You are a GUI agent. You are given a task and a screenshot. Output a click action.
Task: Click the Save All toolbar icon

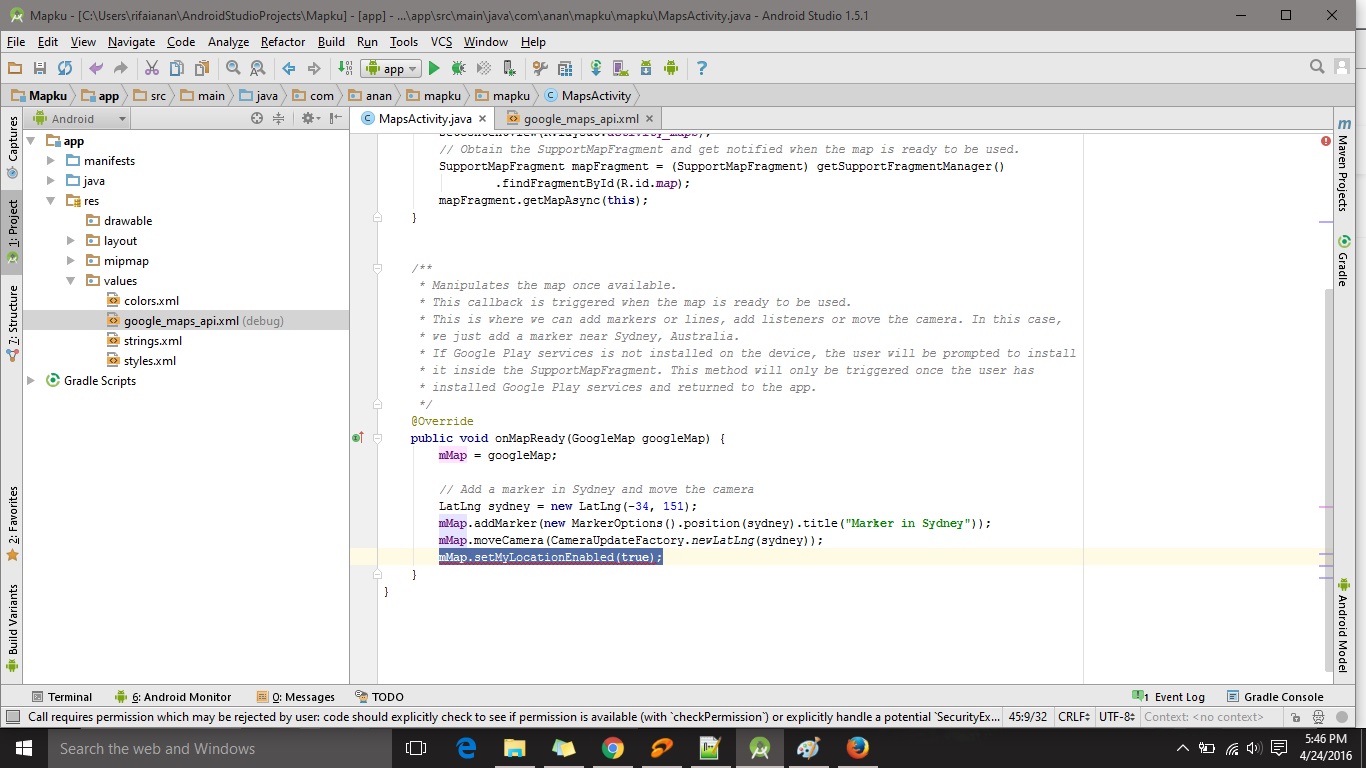click(x=40, y=68)
